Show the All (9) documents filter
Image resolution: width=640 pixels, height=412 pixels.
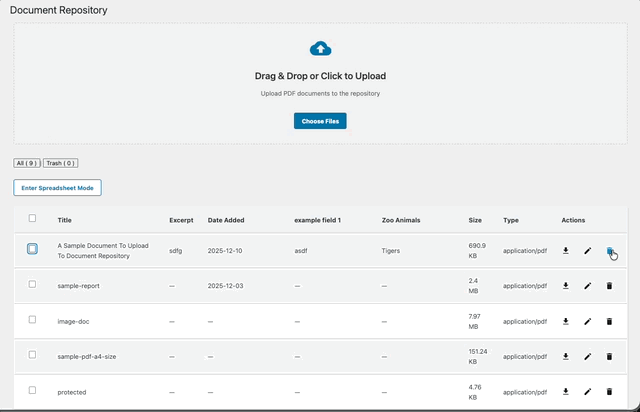click(x=27, y=163)
